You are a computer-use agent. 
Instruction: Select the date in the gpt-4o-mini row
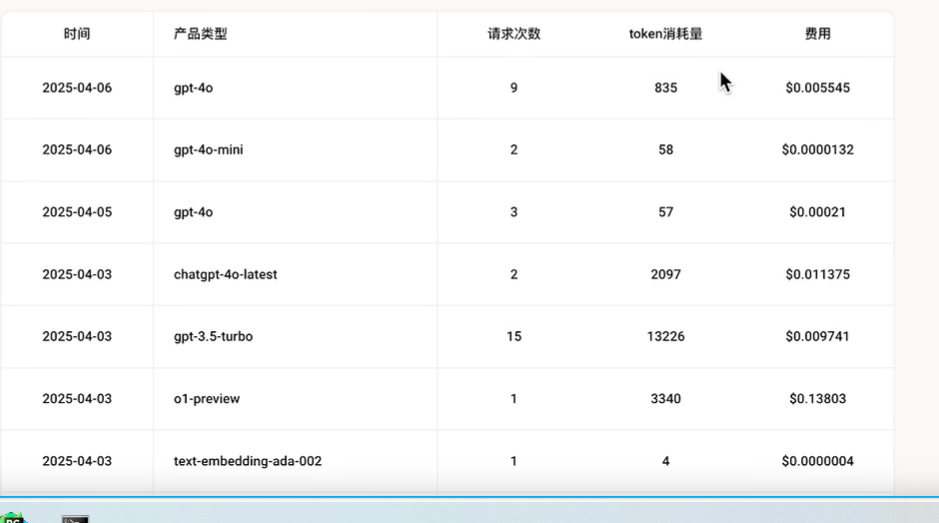pyautogui.click(x=77, y=150)
